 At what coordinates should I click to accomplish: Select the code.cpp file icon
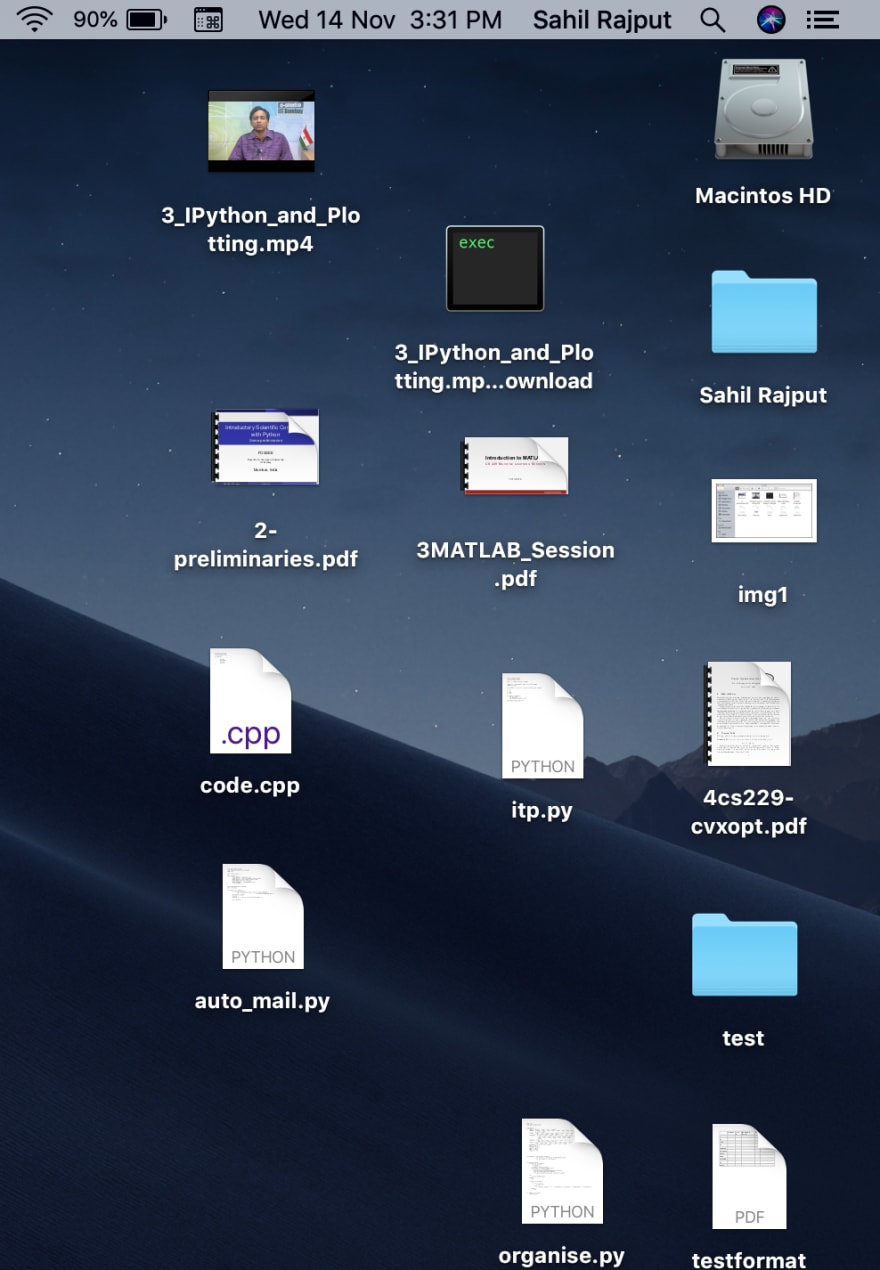(250, 701)
